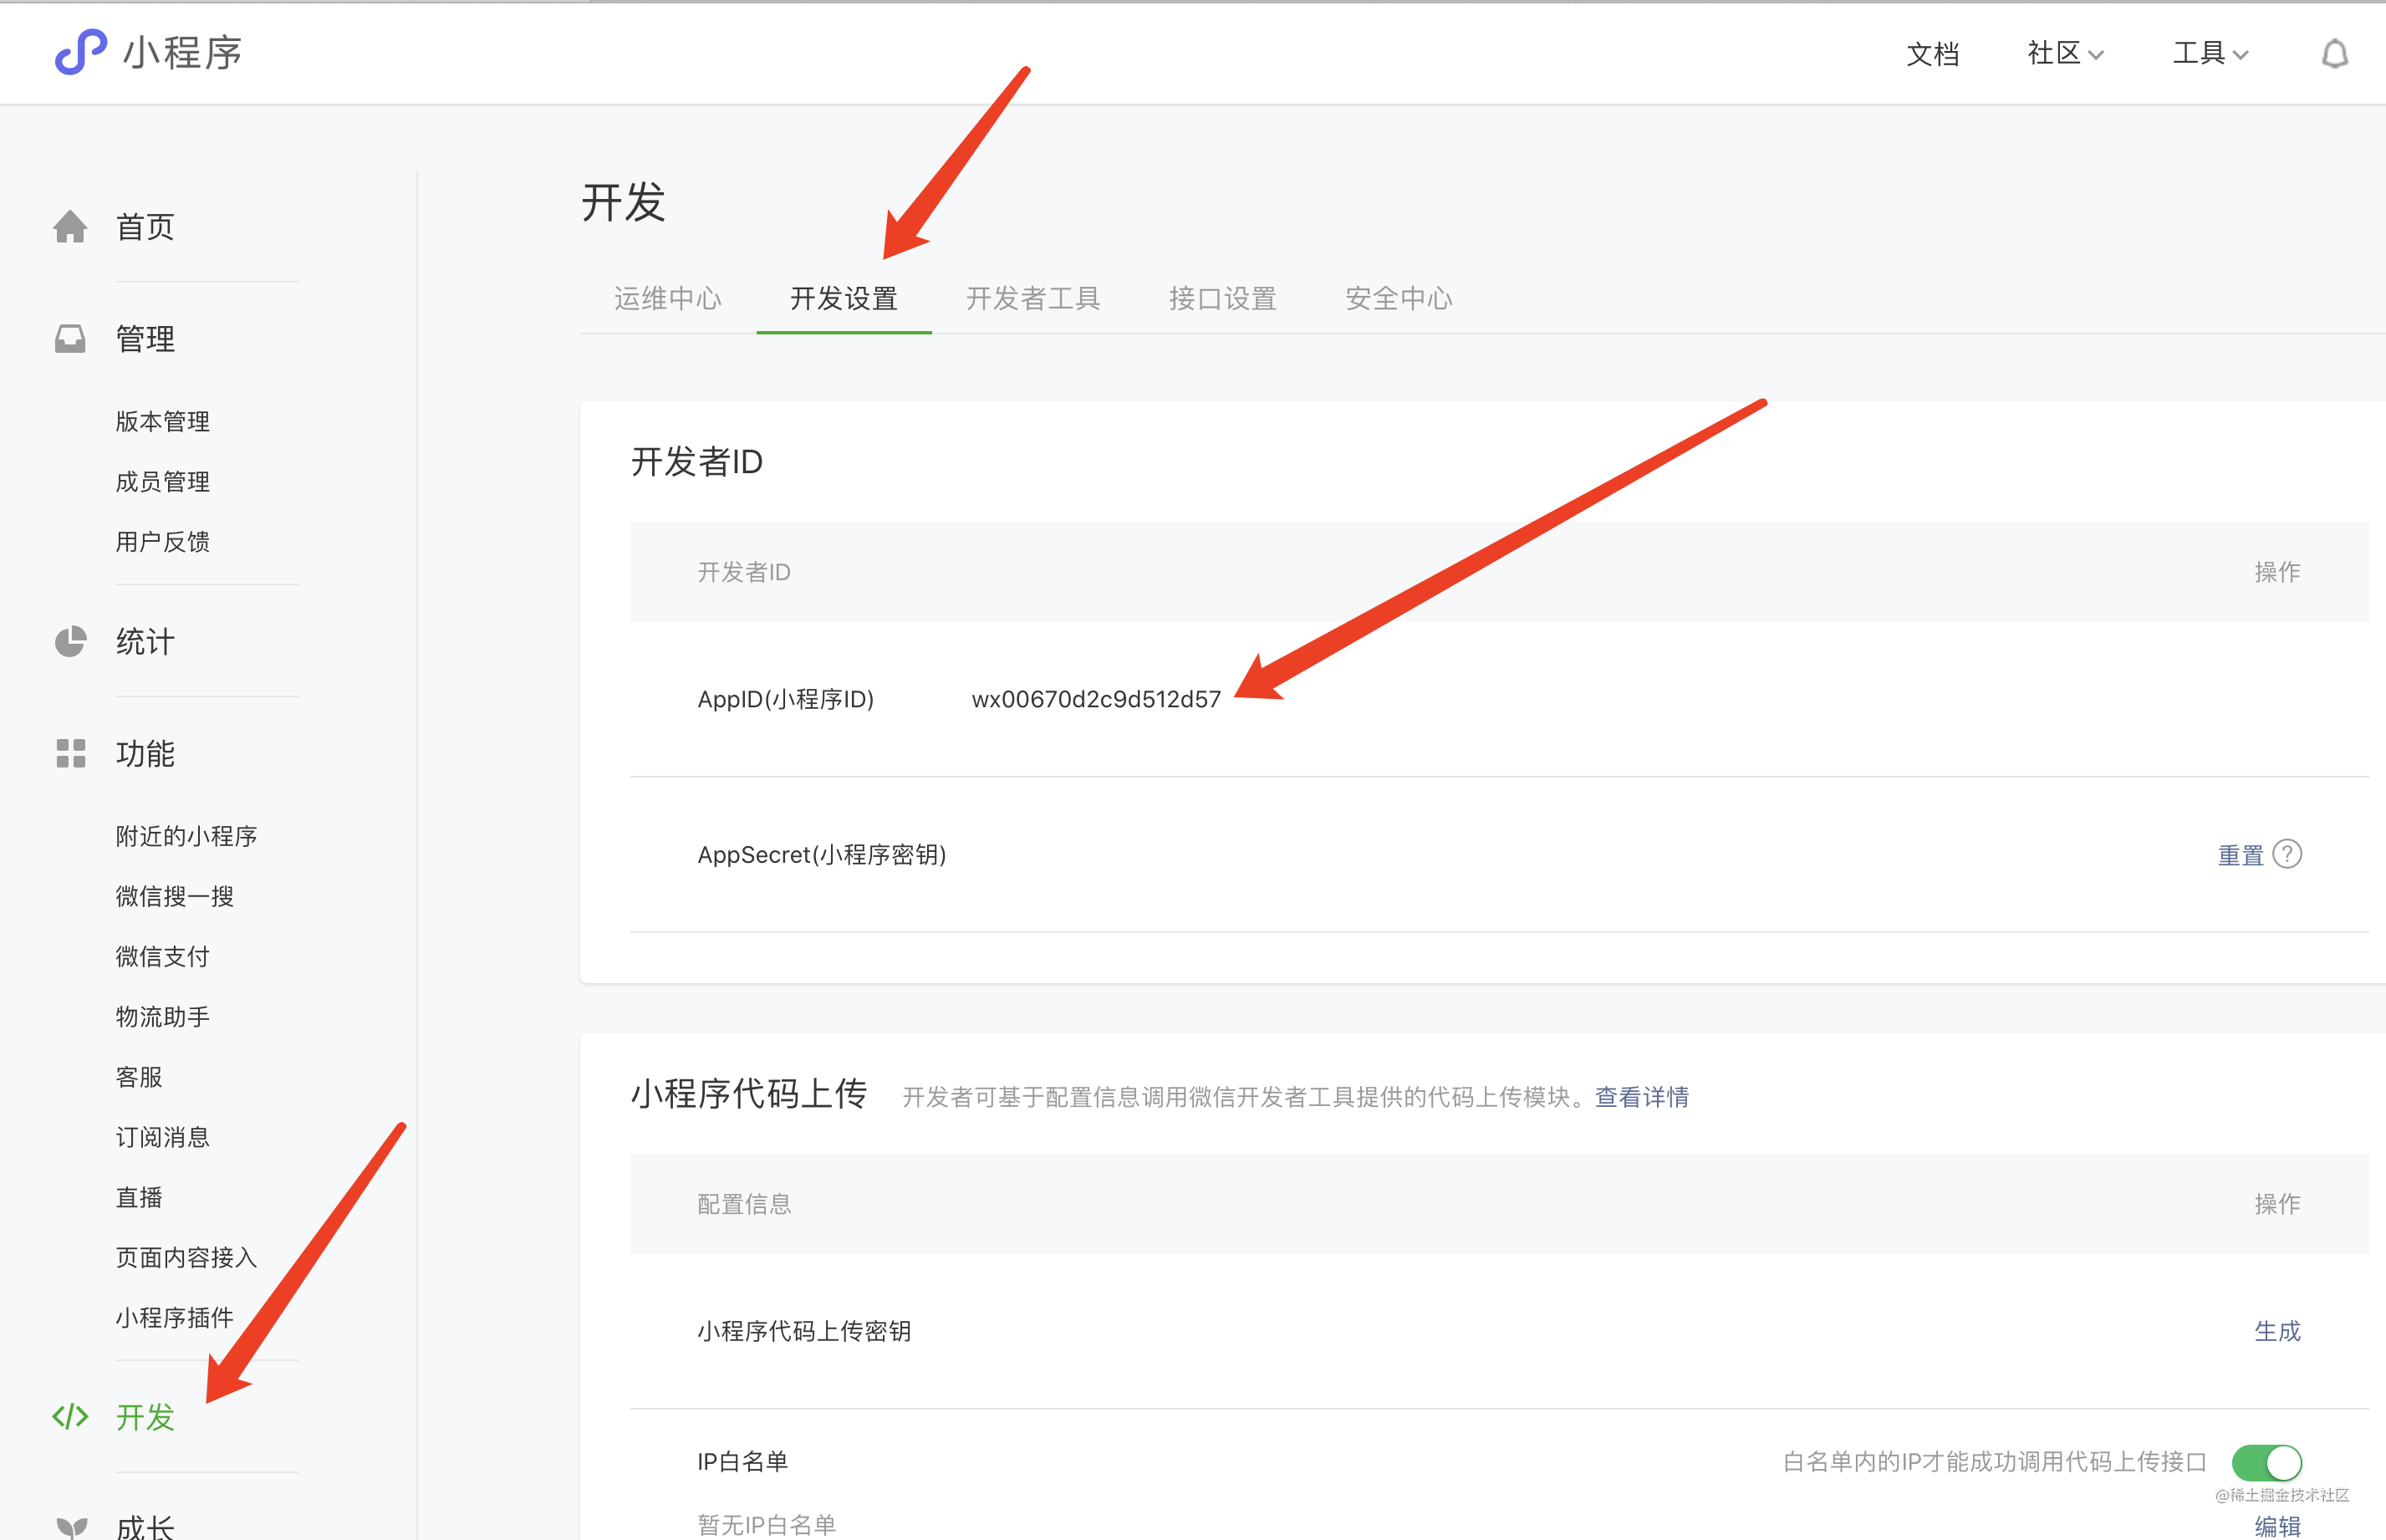Open 统计 in the sidebar
The height and width of the screenshot is (1540, 2386).
145,642
